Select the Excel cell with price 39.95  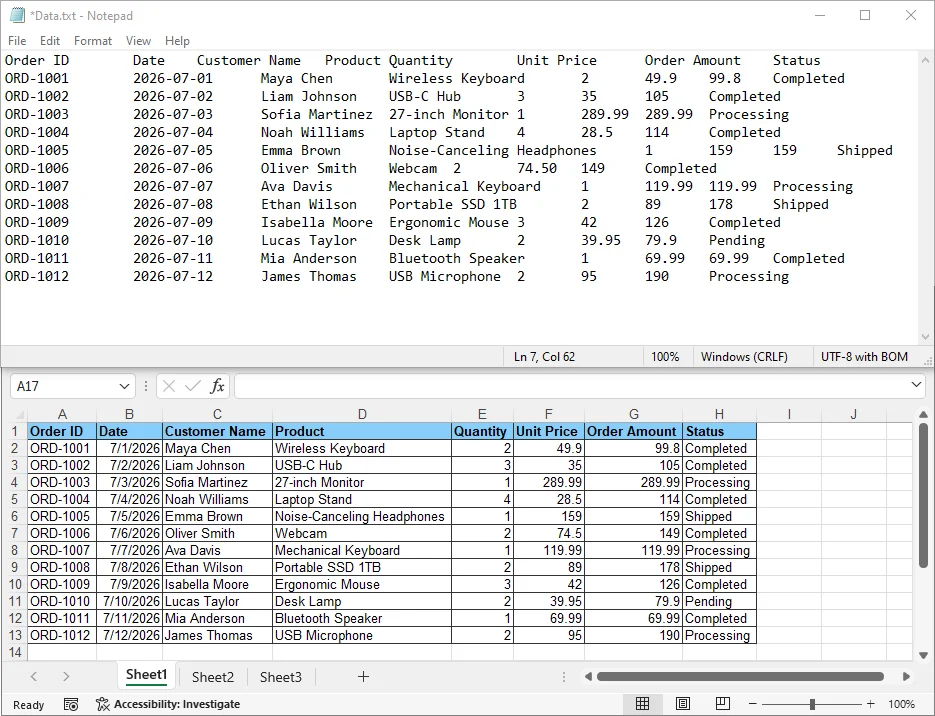(x=549, y=602)
